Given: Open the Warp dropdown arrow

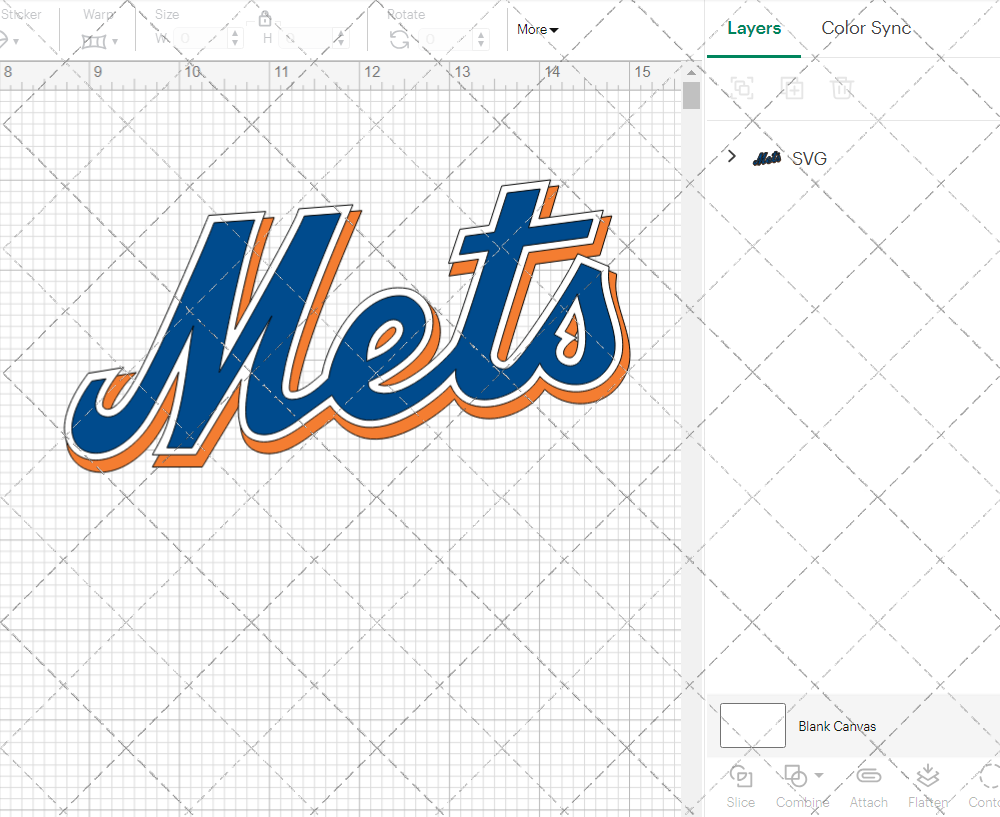Looking at the screenshot, I should [115, 41].
